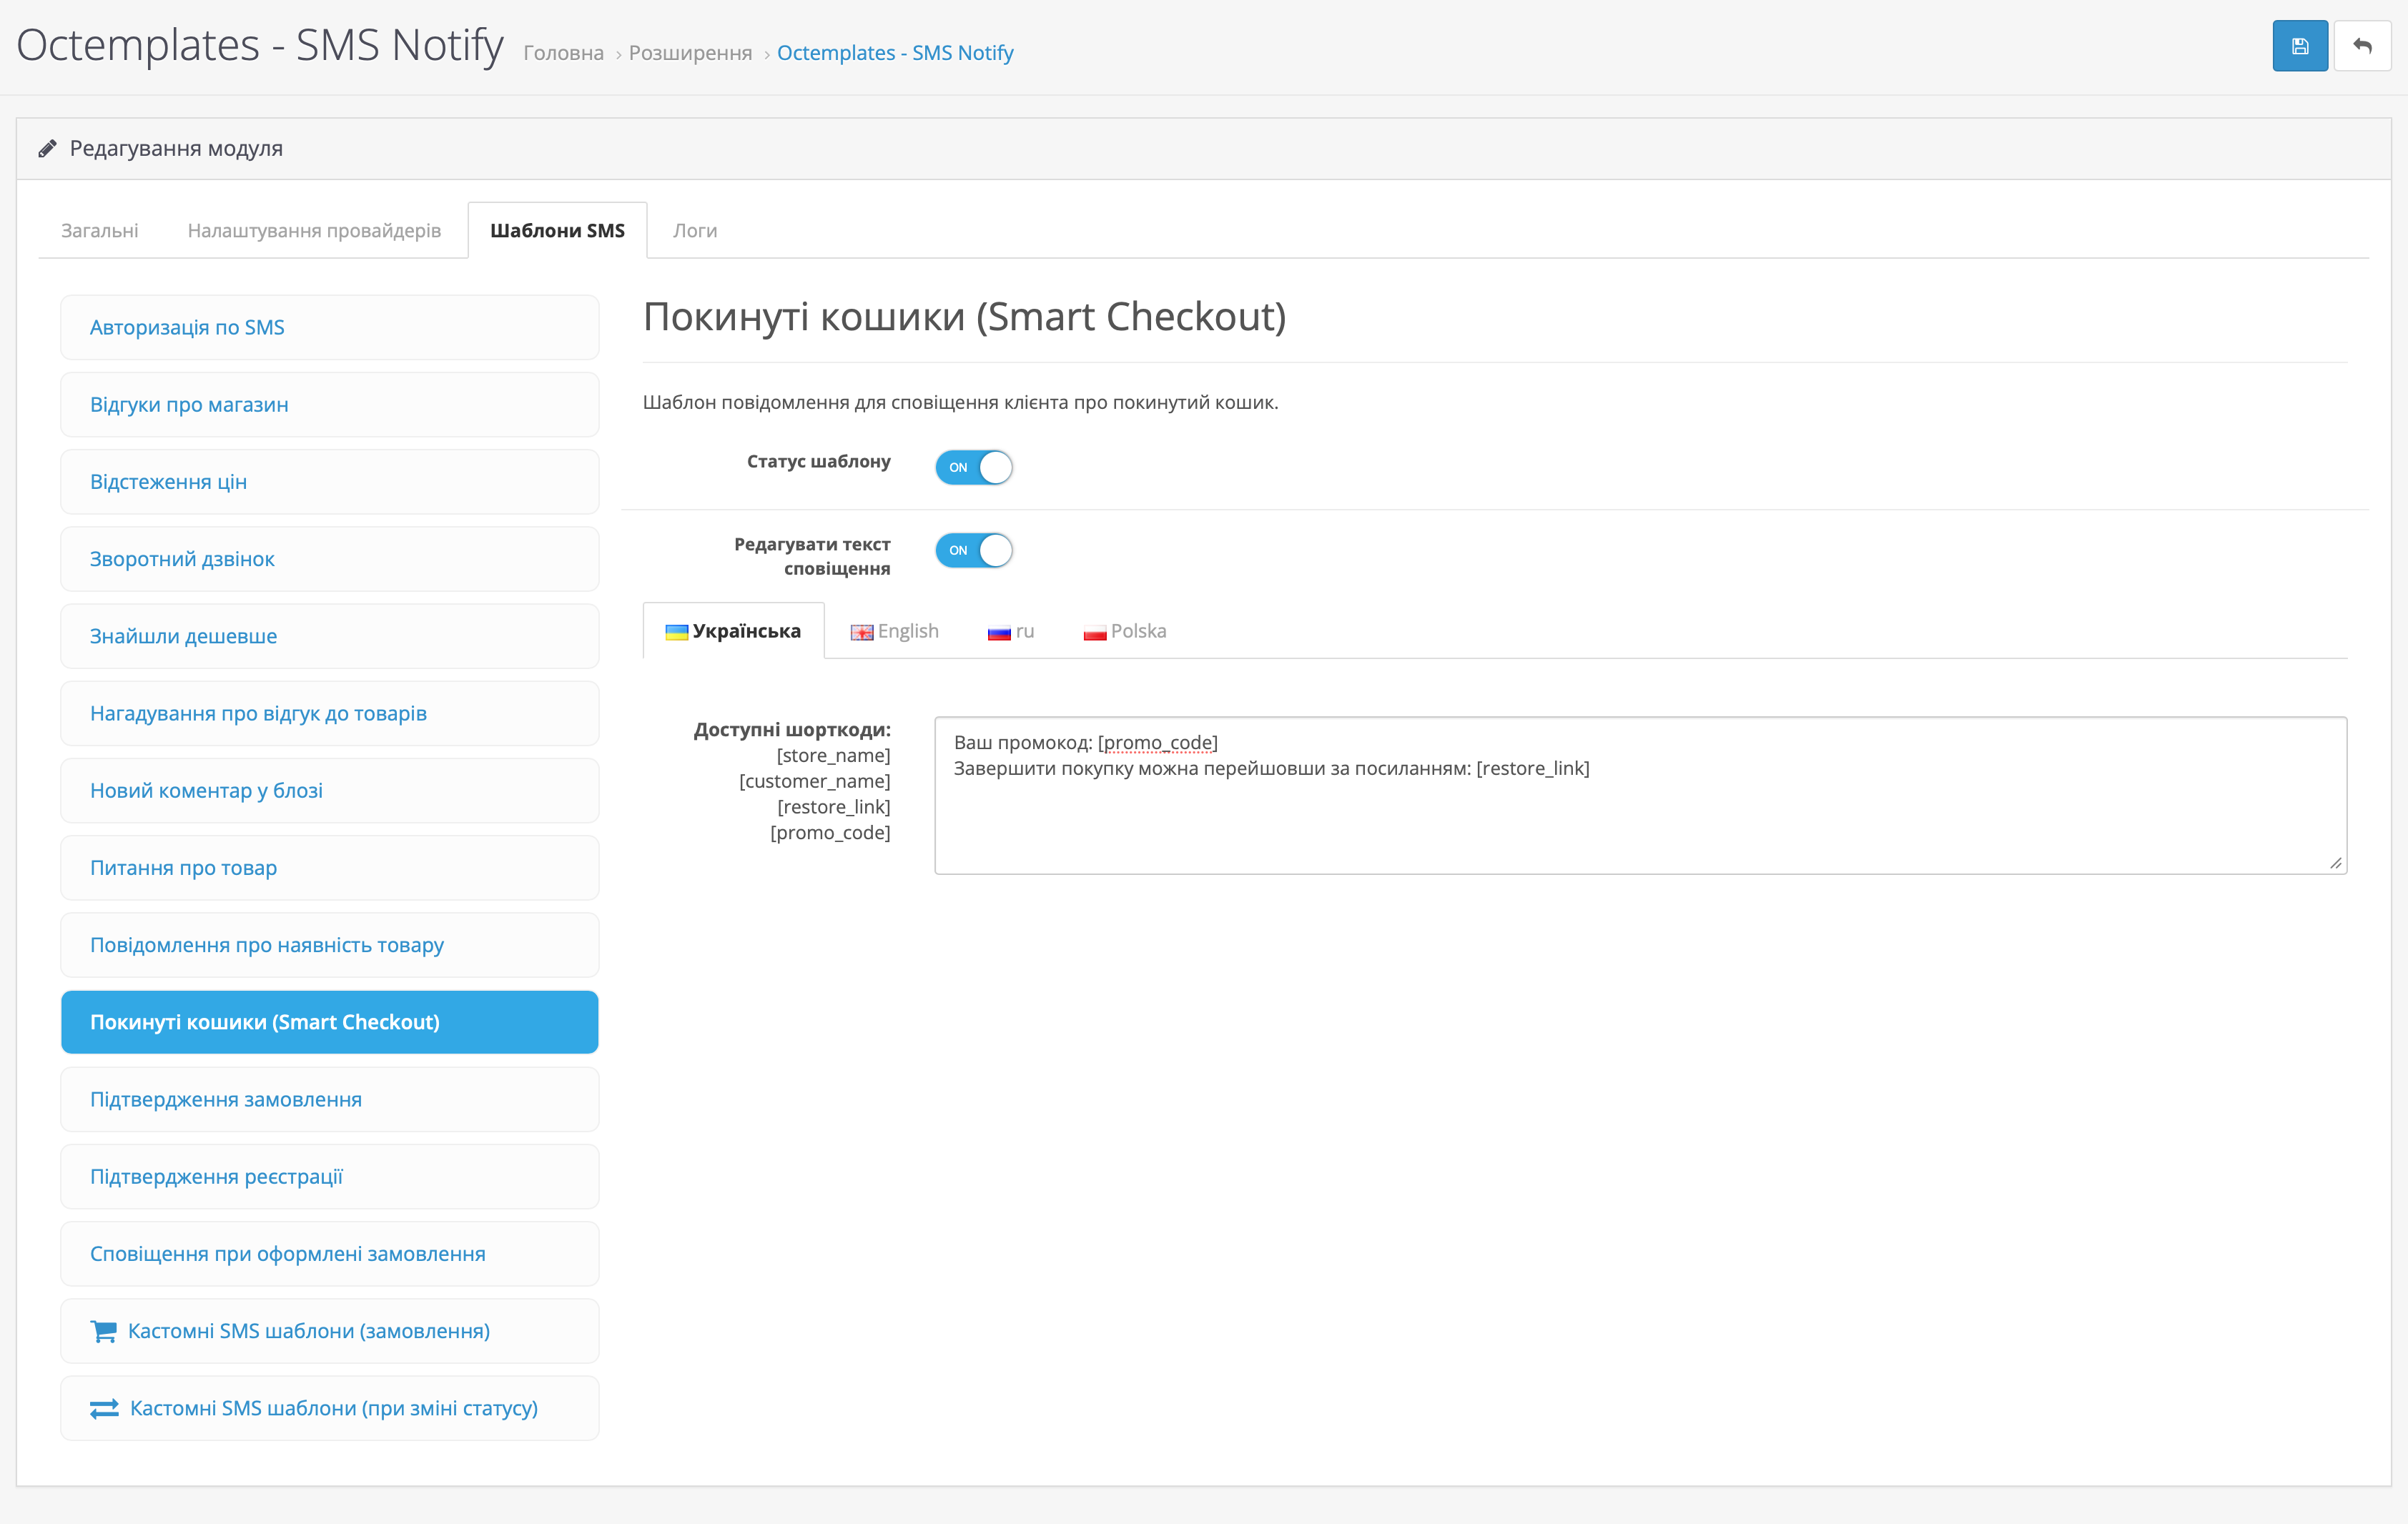Image resolution: width=2408 pixels, height=1524 pixels.
Task: Open Розширення breadcrumb link
Action: tap(690, 53)
